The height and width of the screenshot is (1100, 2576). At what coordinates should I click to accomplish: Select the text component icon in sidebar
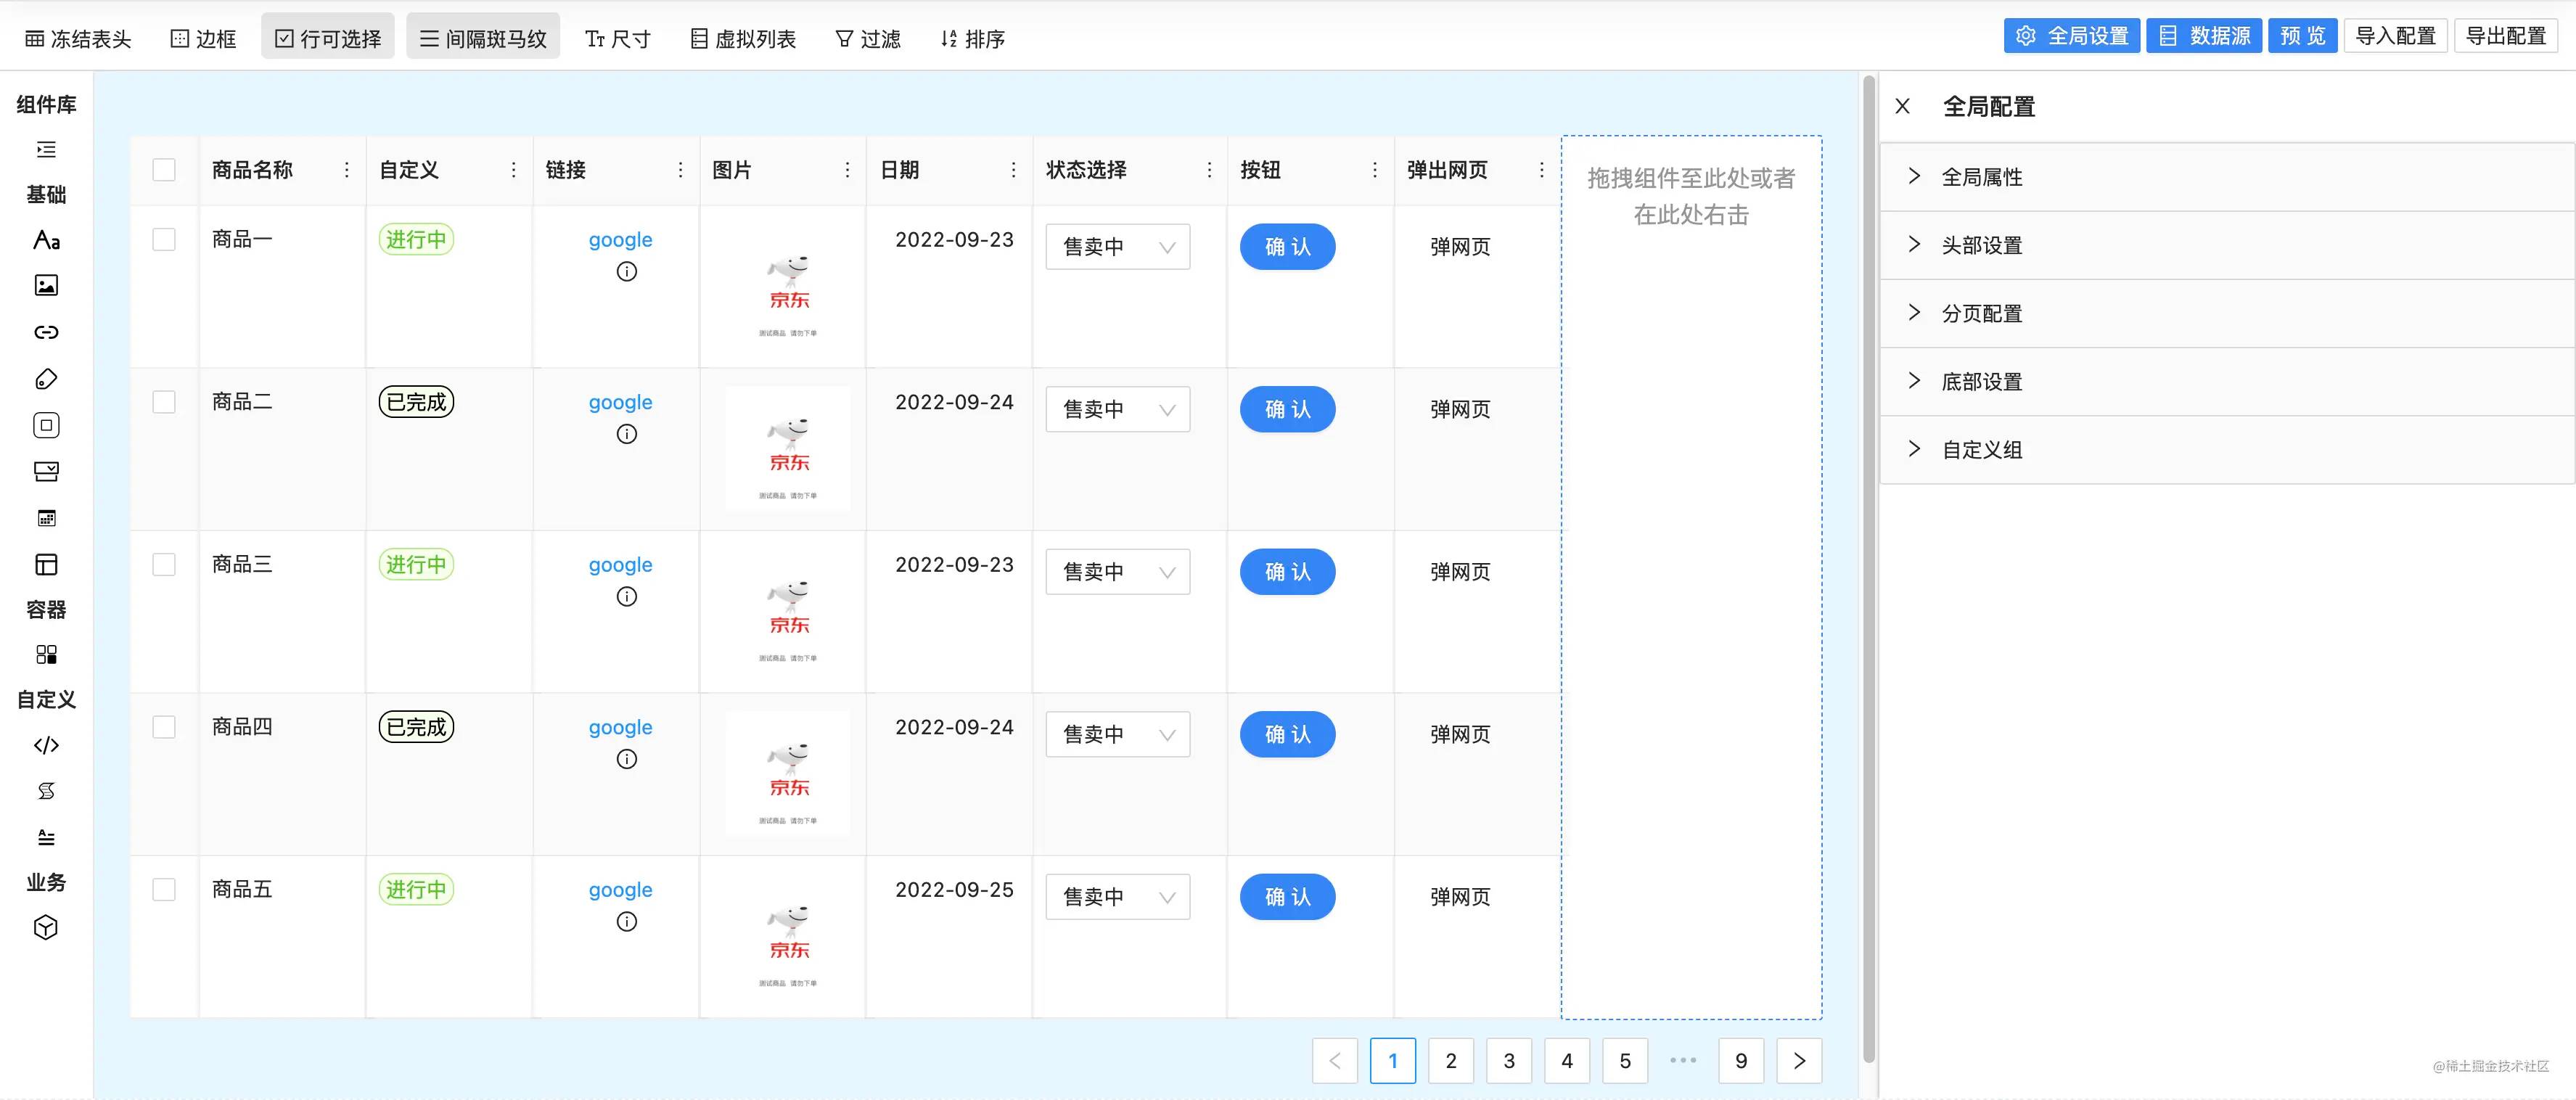[46, 240]
